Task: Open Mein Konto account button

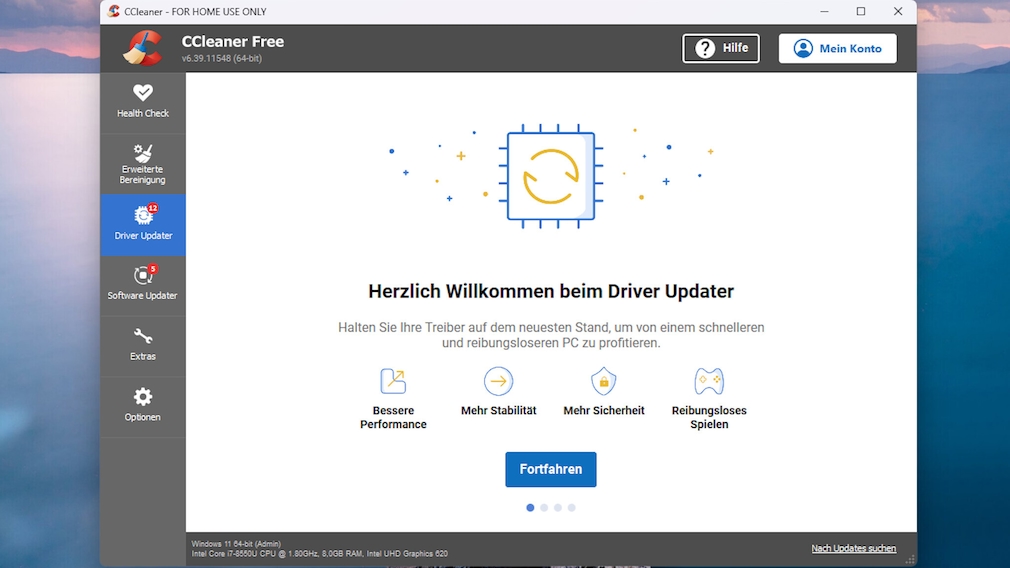Action: click(x=837, y=48)
